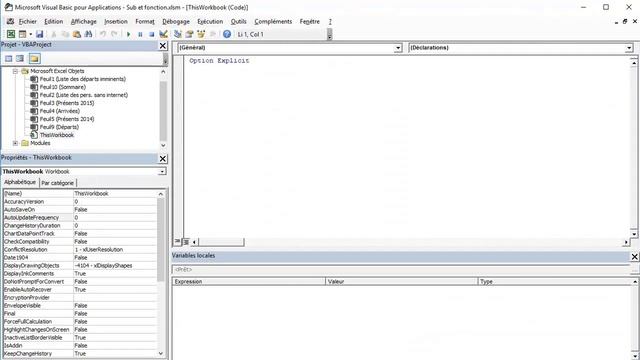
Task: Click in the code editor at Option Explicit
Action: click(219, 61)
